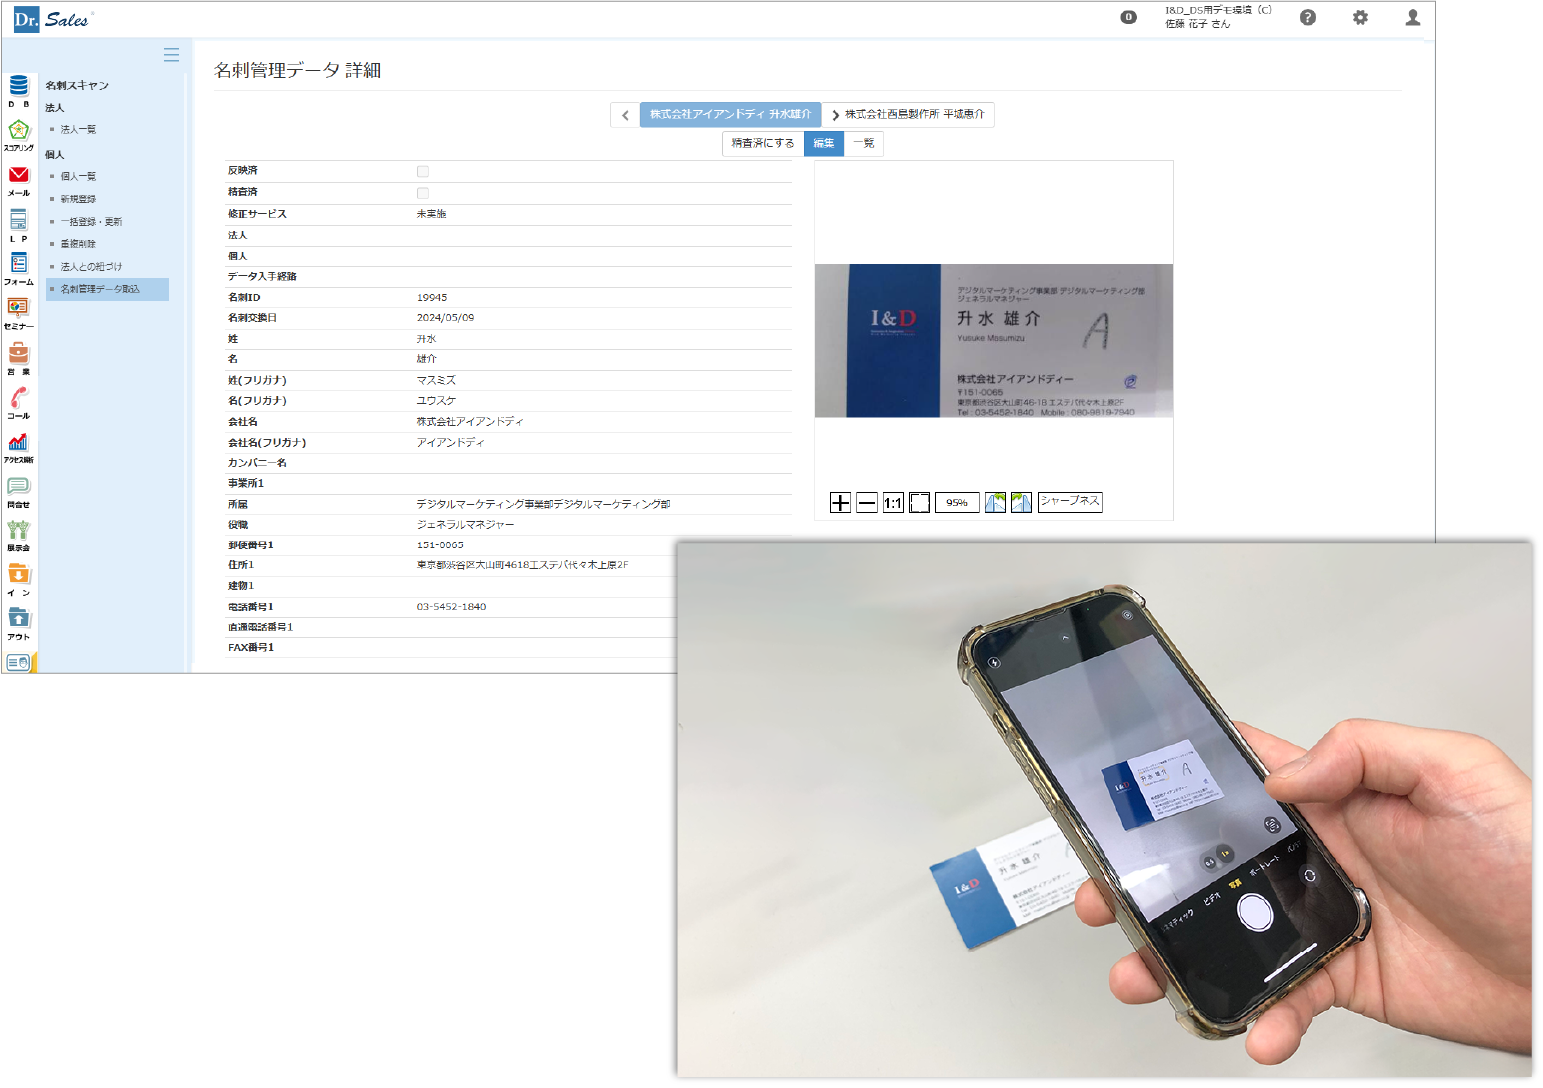Toggle the 精査済 checkbox
The width and height of the screenshot is (1543, 1088).
point(423,193)
